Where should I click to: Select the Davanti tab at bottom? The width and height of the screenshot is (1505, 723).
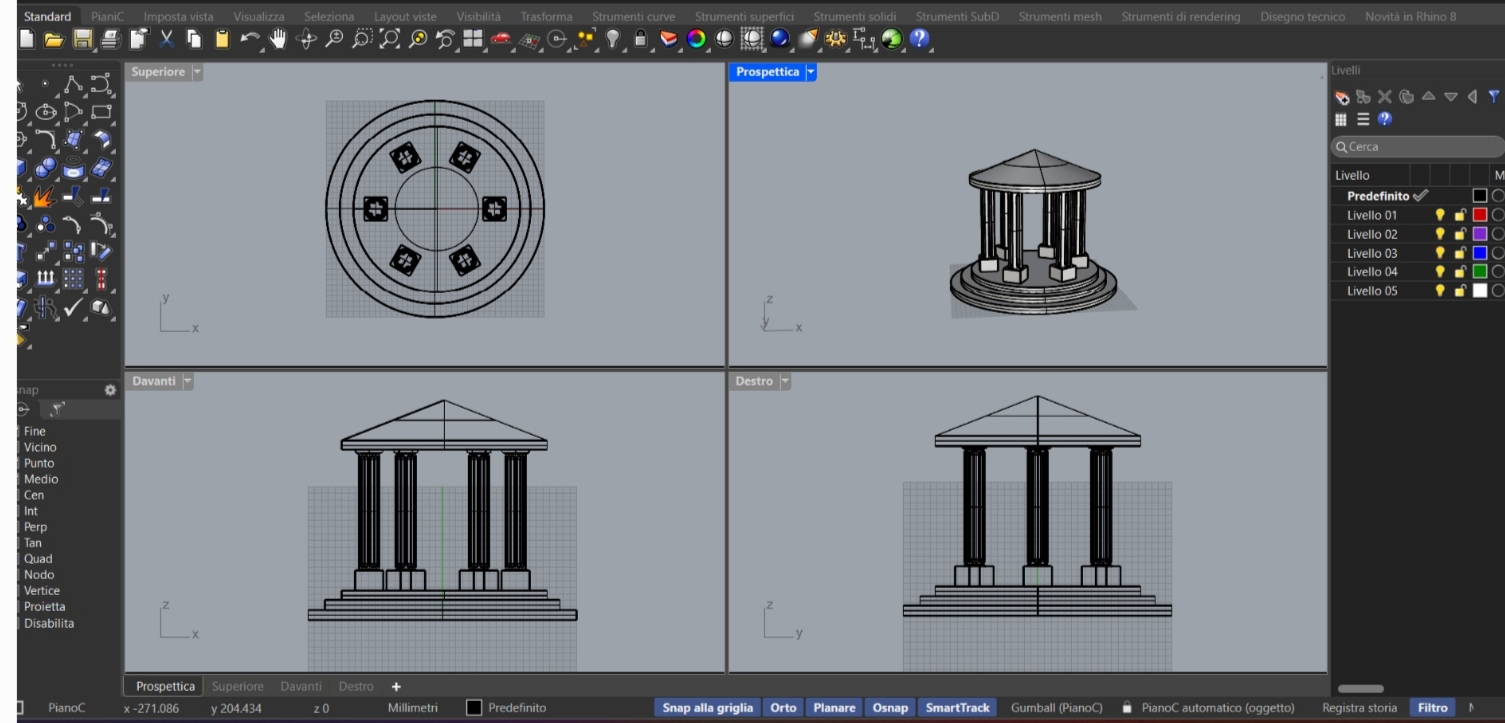[300, 687]
